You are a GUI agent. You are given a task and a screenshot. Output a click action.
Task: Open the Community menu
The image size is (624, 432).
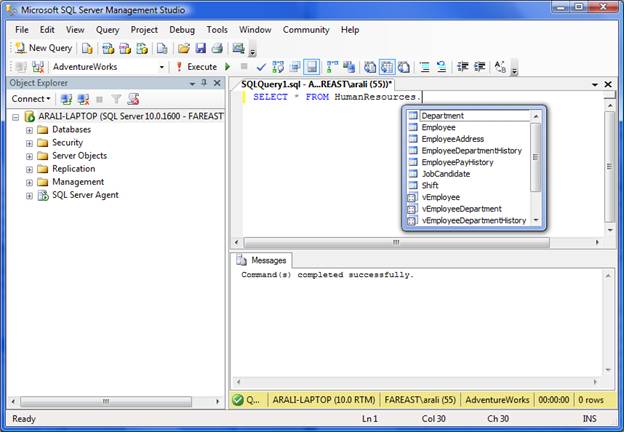pyautogui.click(x=306, y=30)
